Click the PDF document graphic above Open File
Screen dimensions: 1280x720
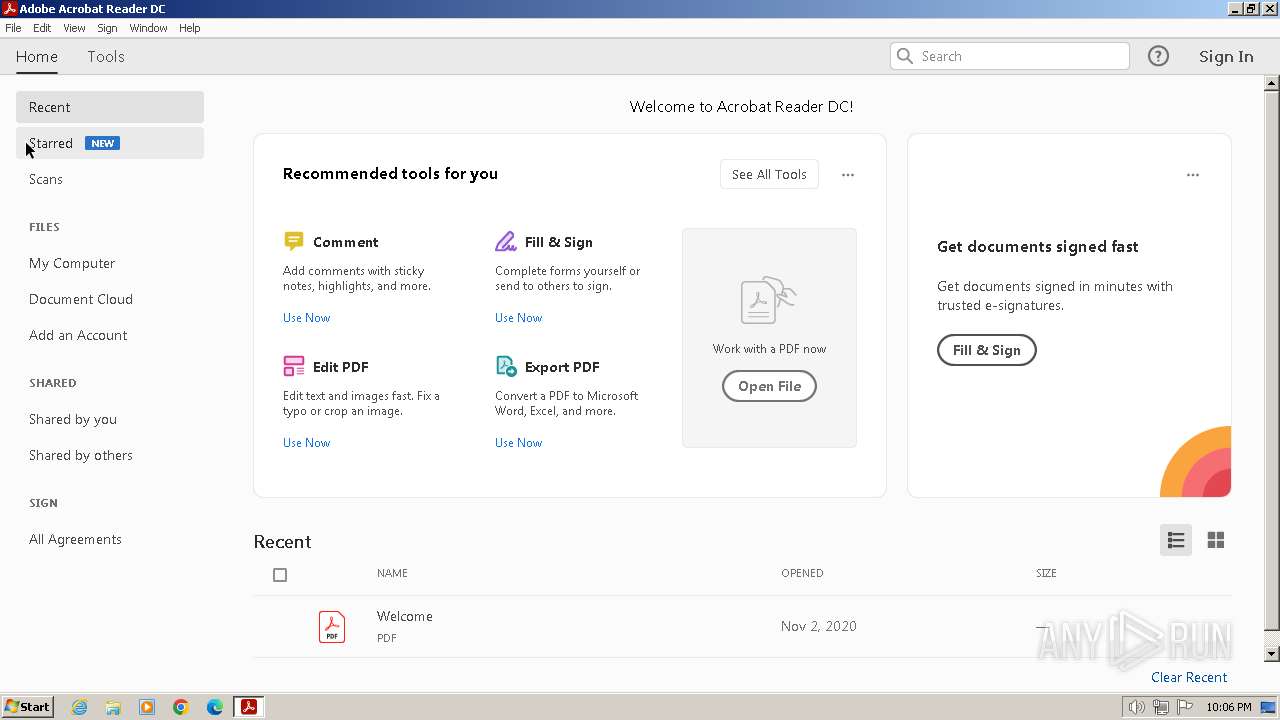click(768, 300)
